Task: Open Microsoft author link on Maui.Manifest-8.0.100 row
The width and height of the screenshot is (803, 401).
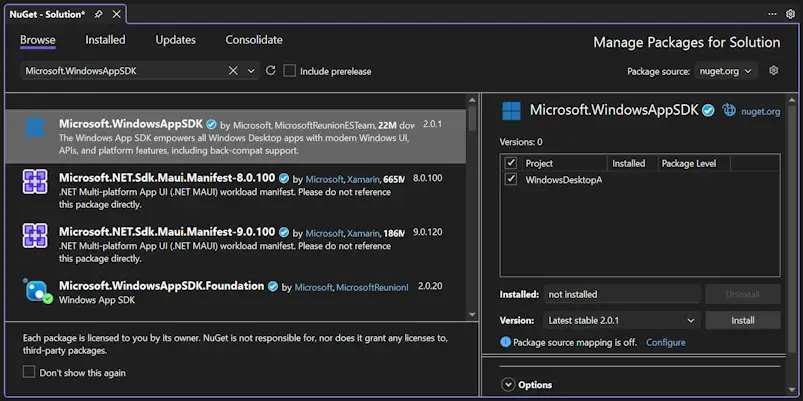Action: coord(324,179)
